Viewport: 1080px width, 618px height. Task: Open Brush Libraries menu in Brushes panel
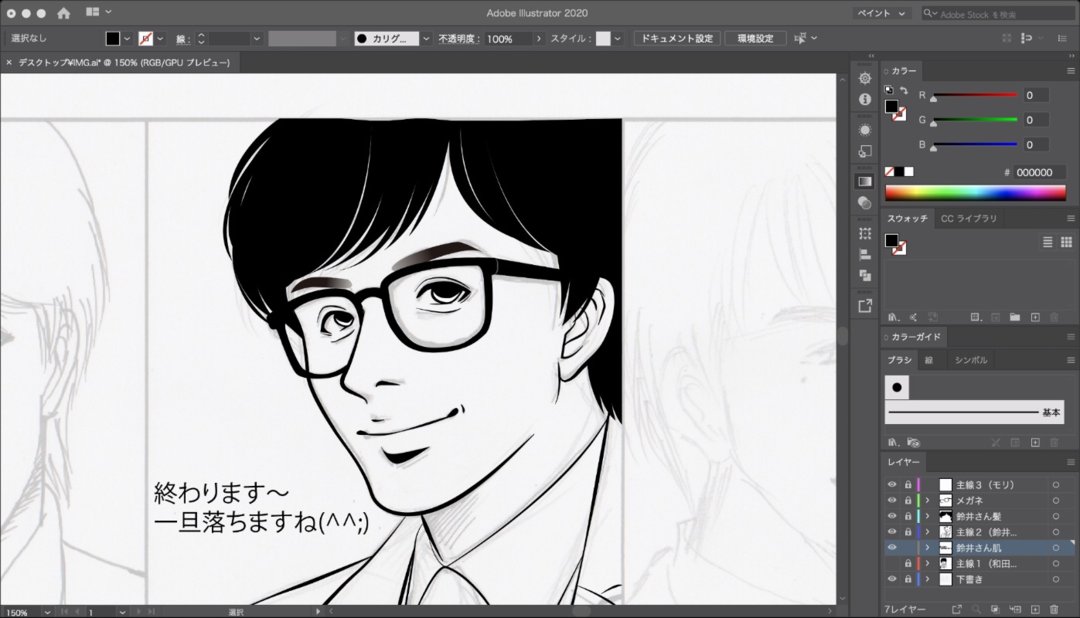tap(893, 442)
